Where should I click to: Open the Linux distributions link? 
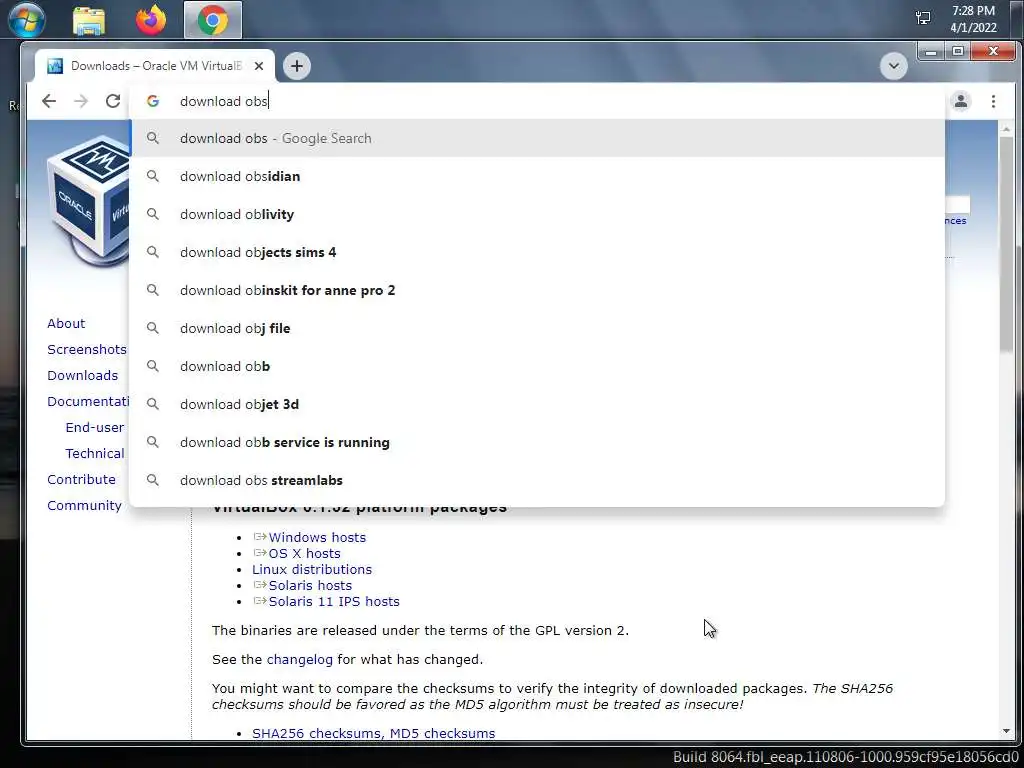(312, 569)
